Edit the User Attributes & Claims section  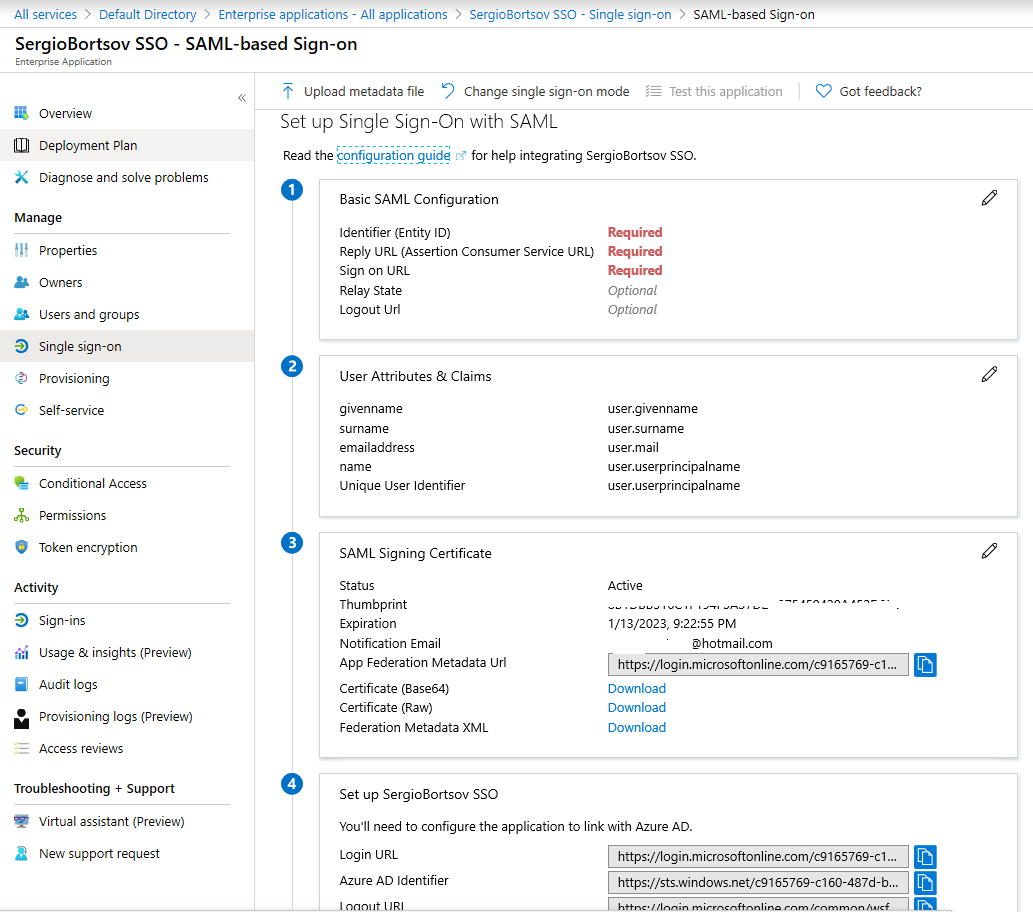(x=989, y=374)
